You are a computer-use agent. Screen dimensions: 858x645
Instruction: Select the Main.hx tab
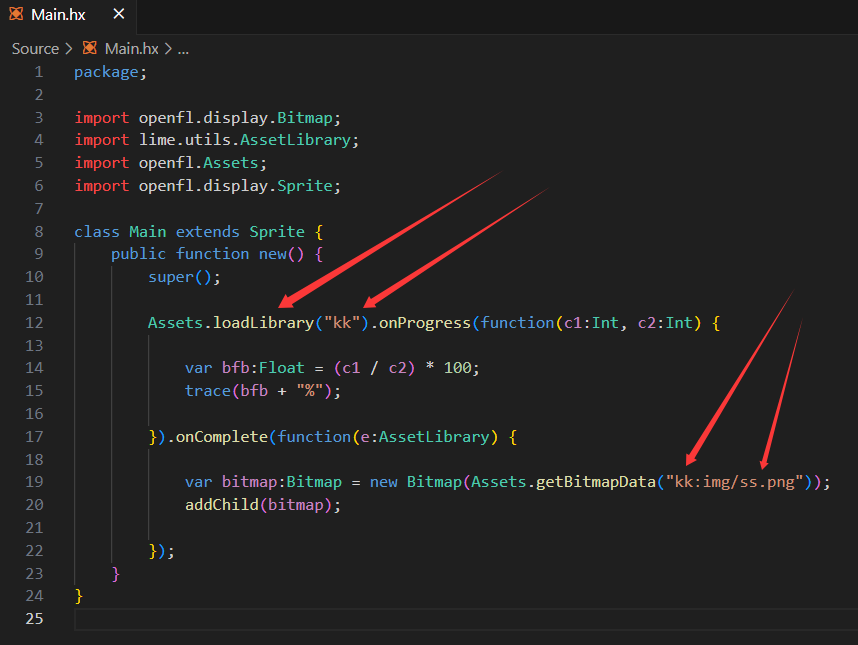point(68,15)
